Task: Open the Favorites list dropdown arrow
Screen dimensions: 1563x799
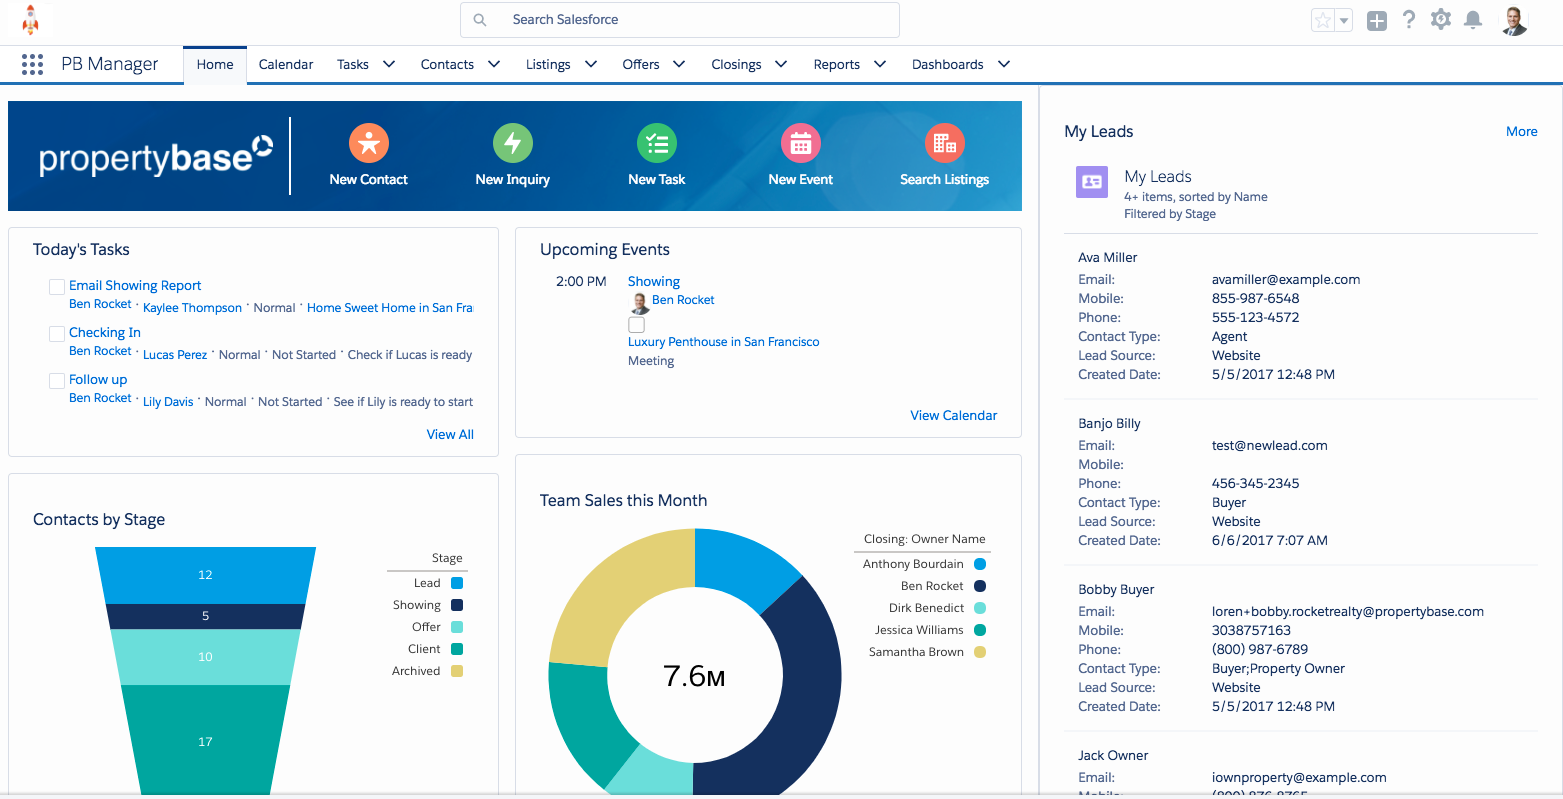Action: point(1344,20)
